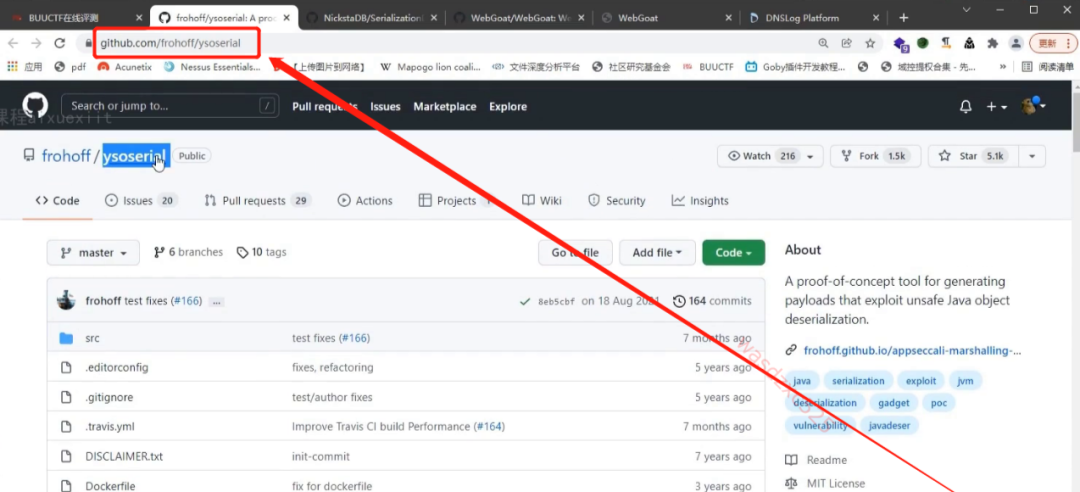Click green check commit status icon
This screenshot has height=492, width=1080.
coord(525,301)
